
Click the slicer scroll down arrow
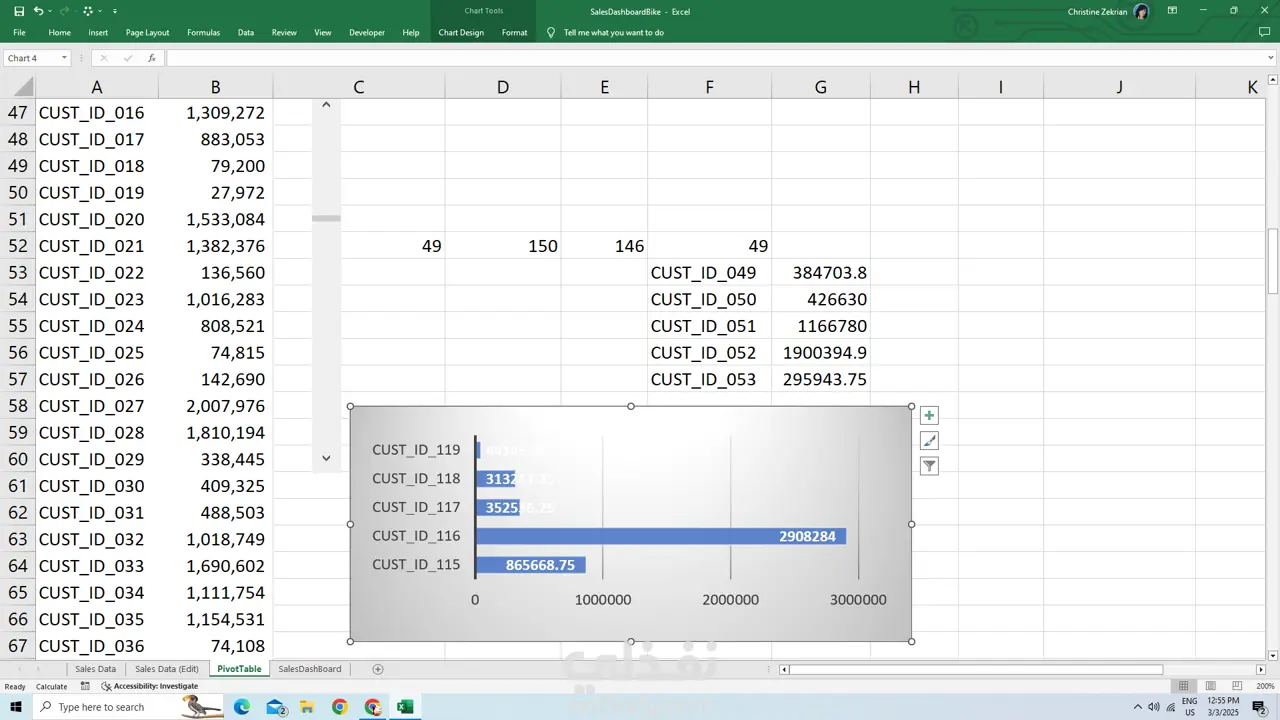[326, 458]
